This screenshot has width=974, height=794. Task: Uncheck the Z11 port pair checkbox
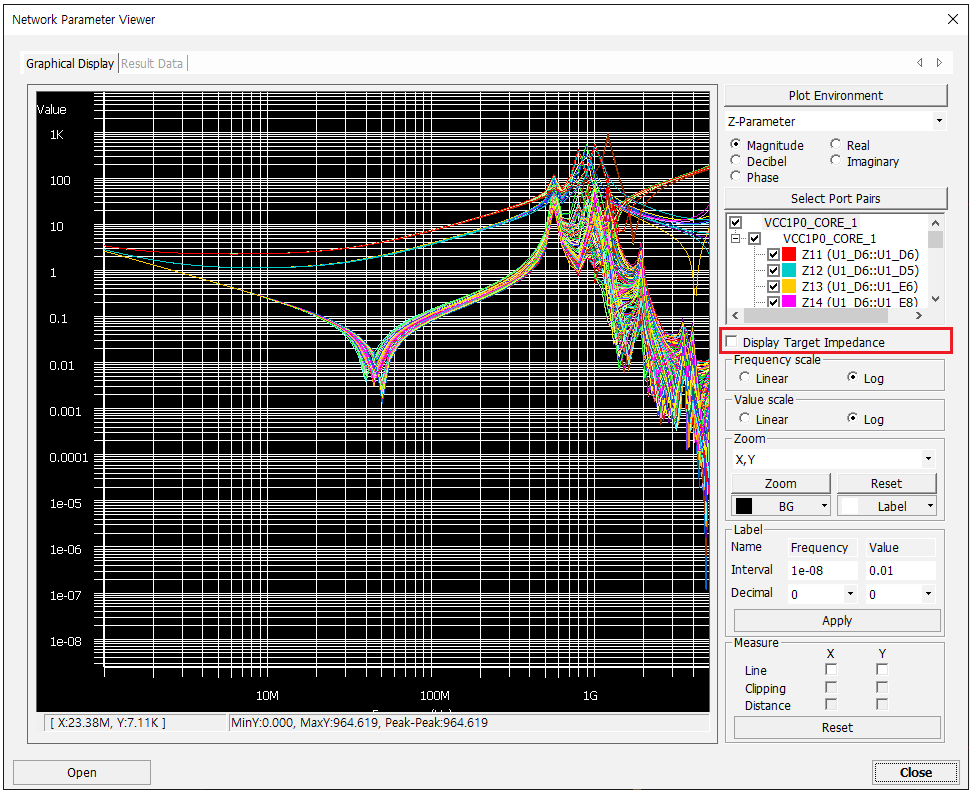point(773,255)
